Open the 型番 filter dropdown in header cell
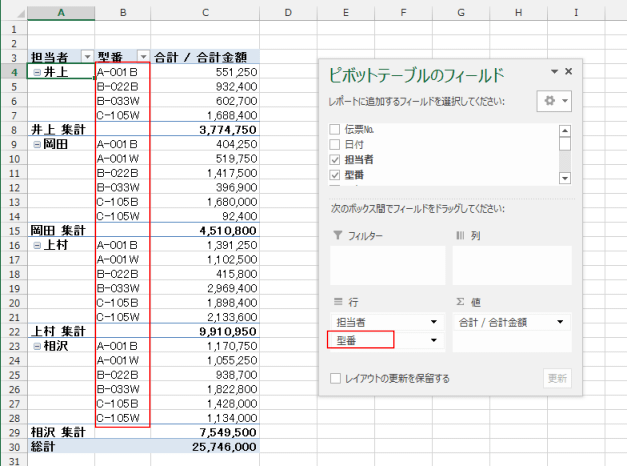This screenshot has height=466, width=627. tap(143, 57)
